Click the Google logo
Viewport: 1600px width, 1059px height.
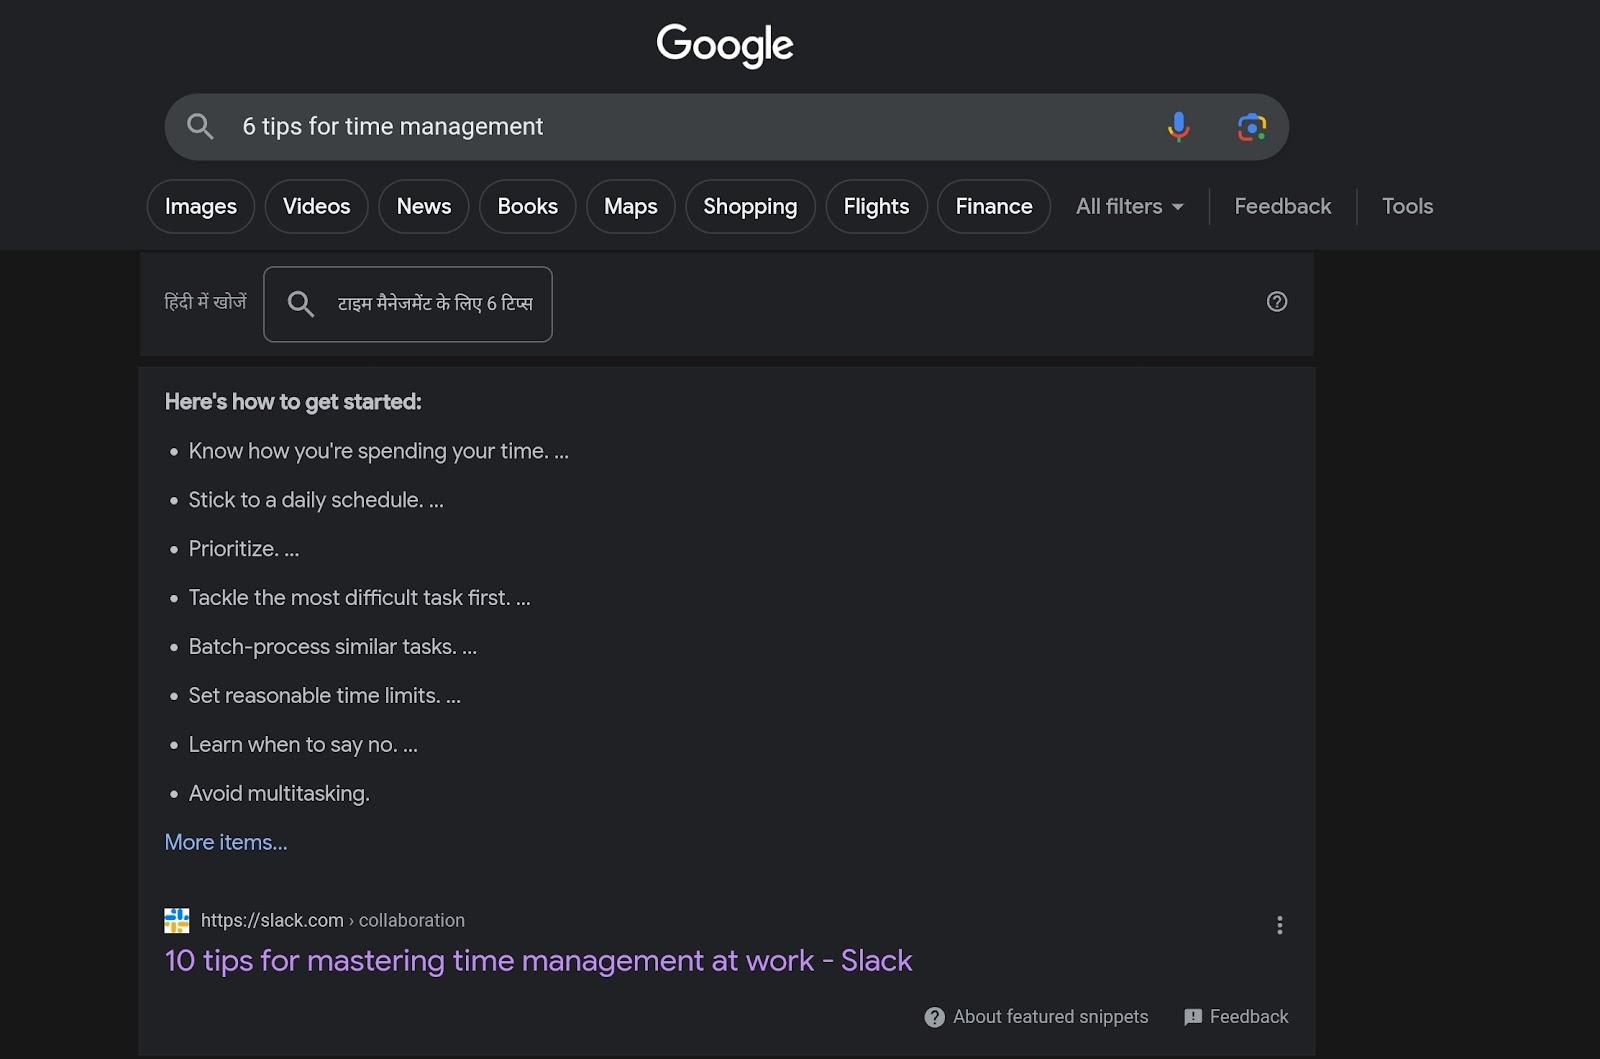(x=725, y=45)
